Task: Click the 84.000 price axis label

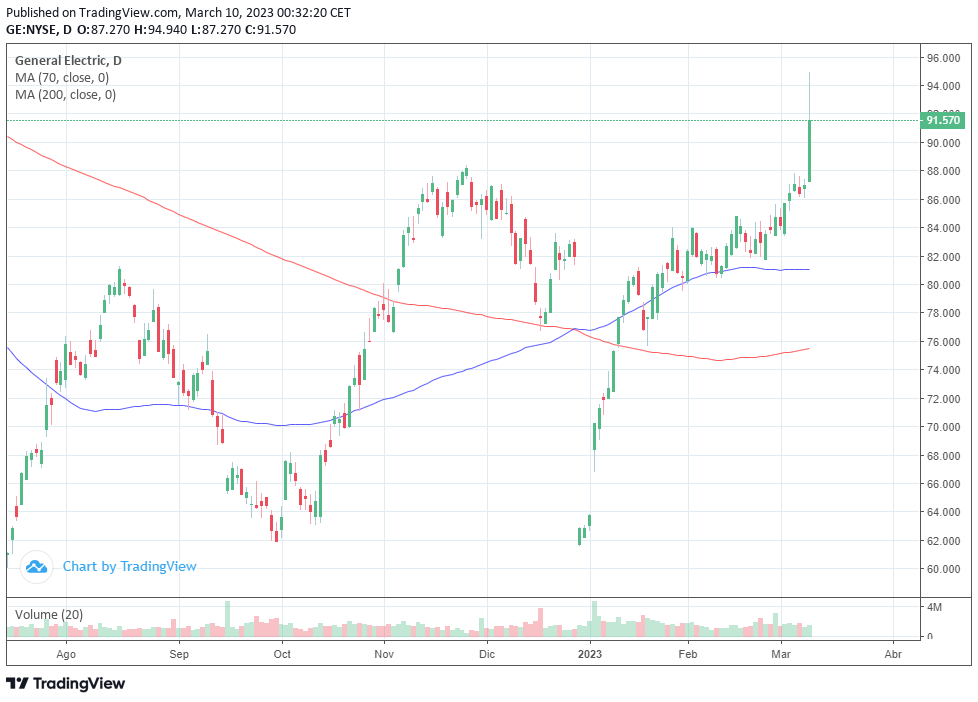Action: click(943, 228)
